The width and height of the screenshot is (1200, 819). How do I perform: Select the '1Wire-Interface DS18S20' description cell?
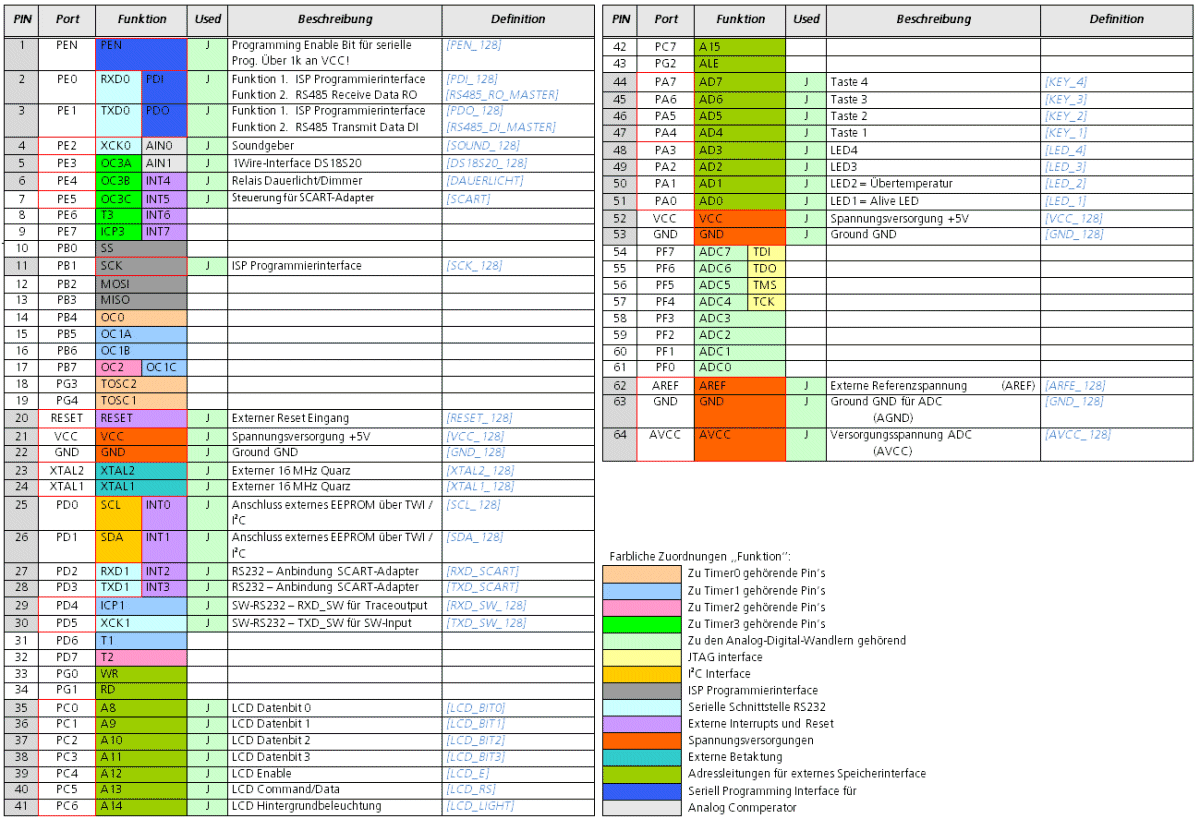coord(334,163)
